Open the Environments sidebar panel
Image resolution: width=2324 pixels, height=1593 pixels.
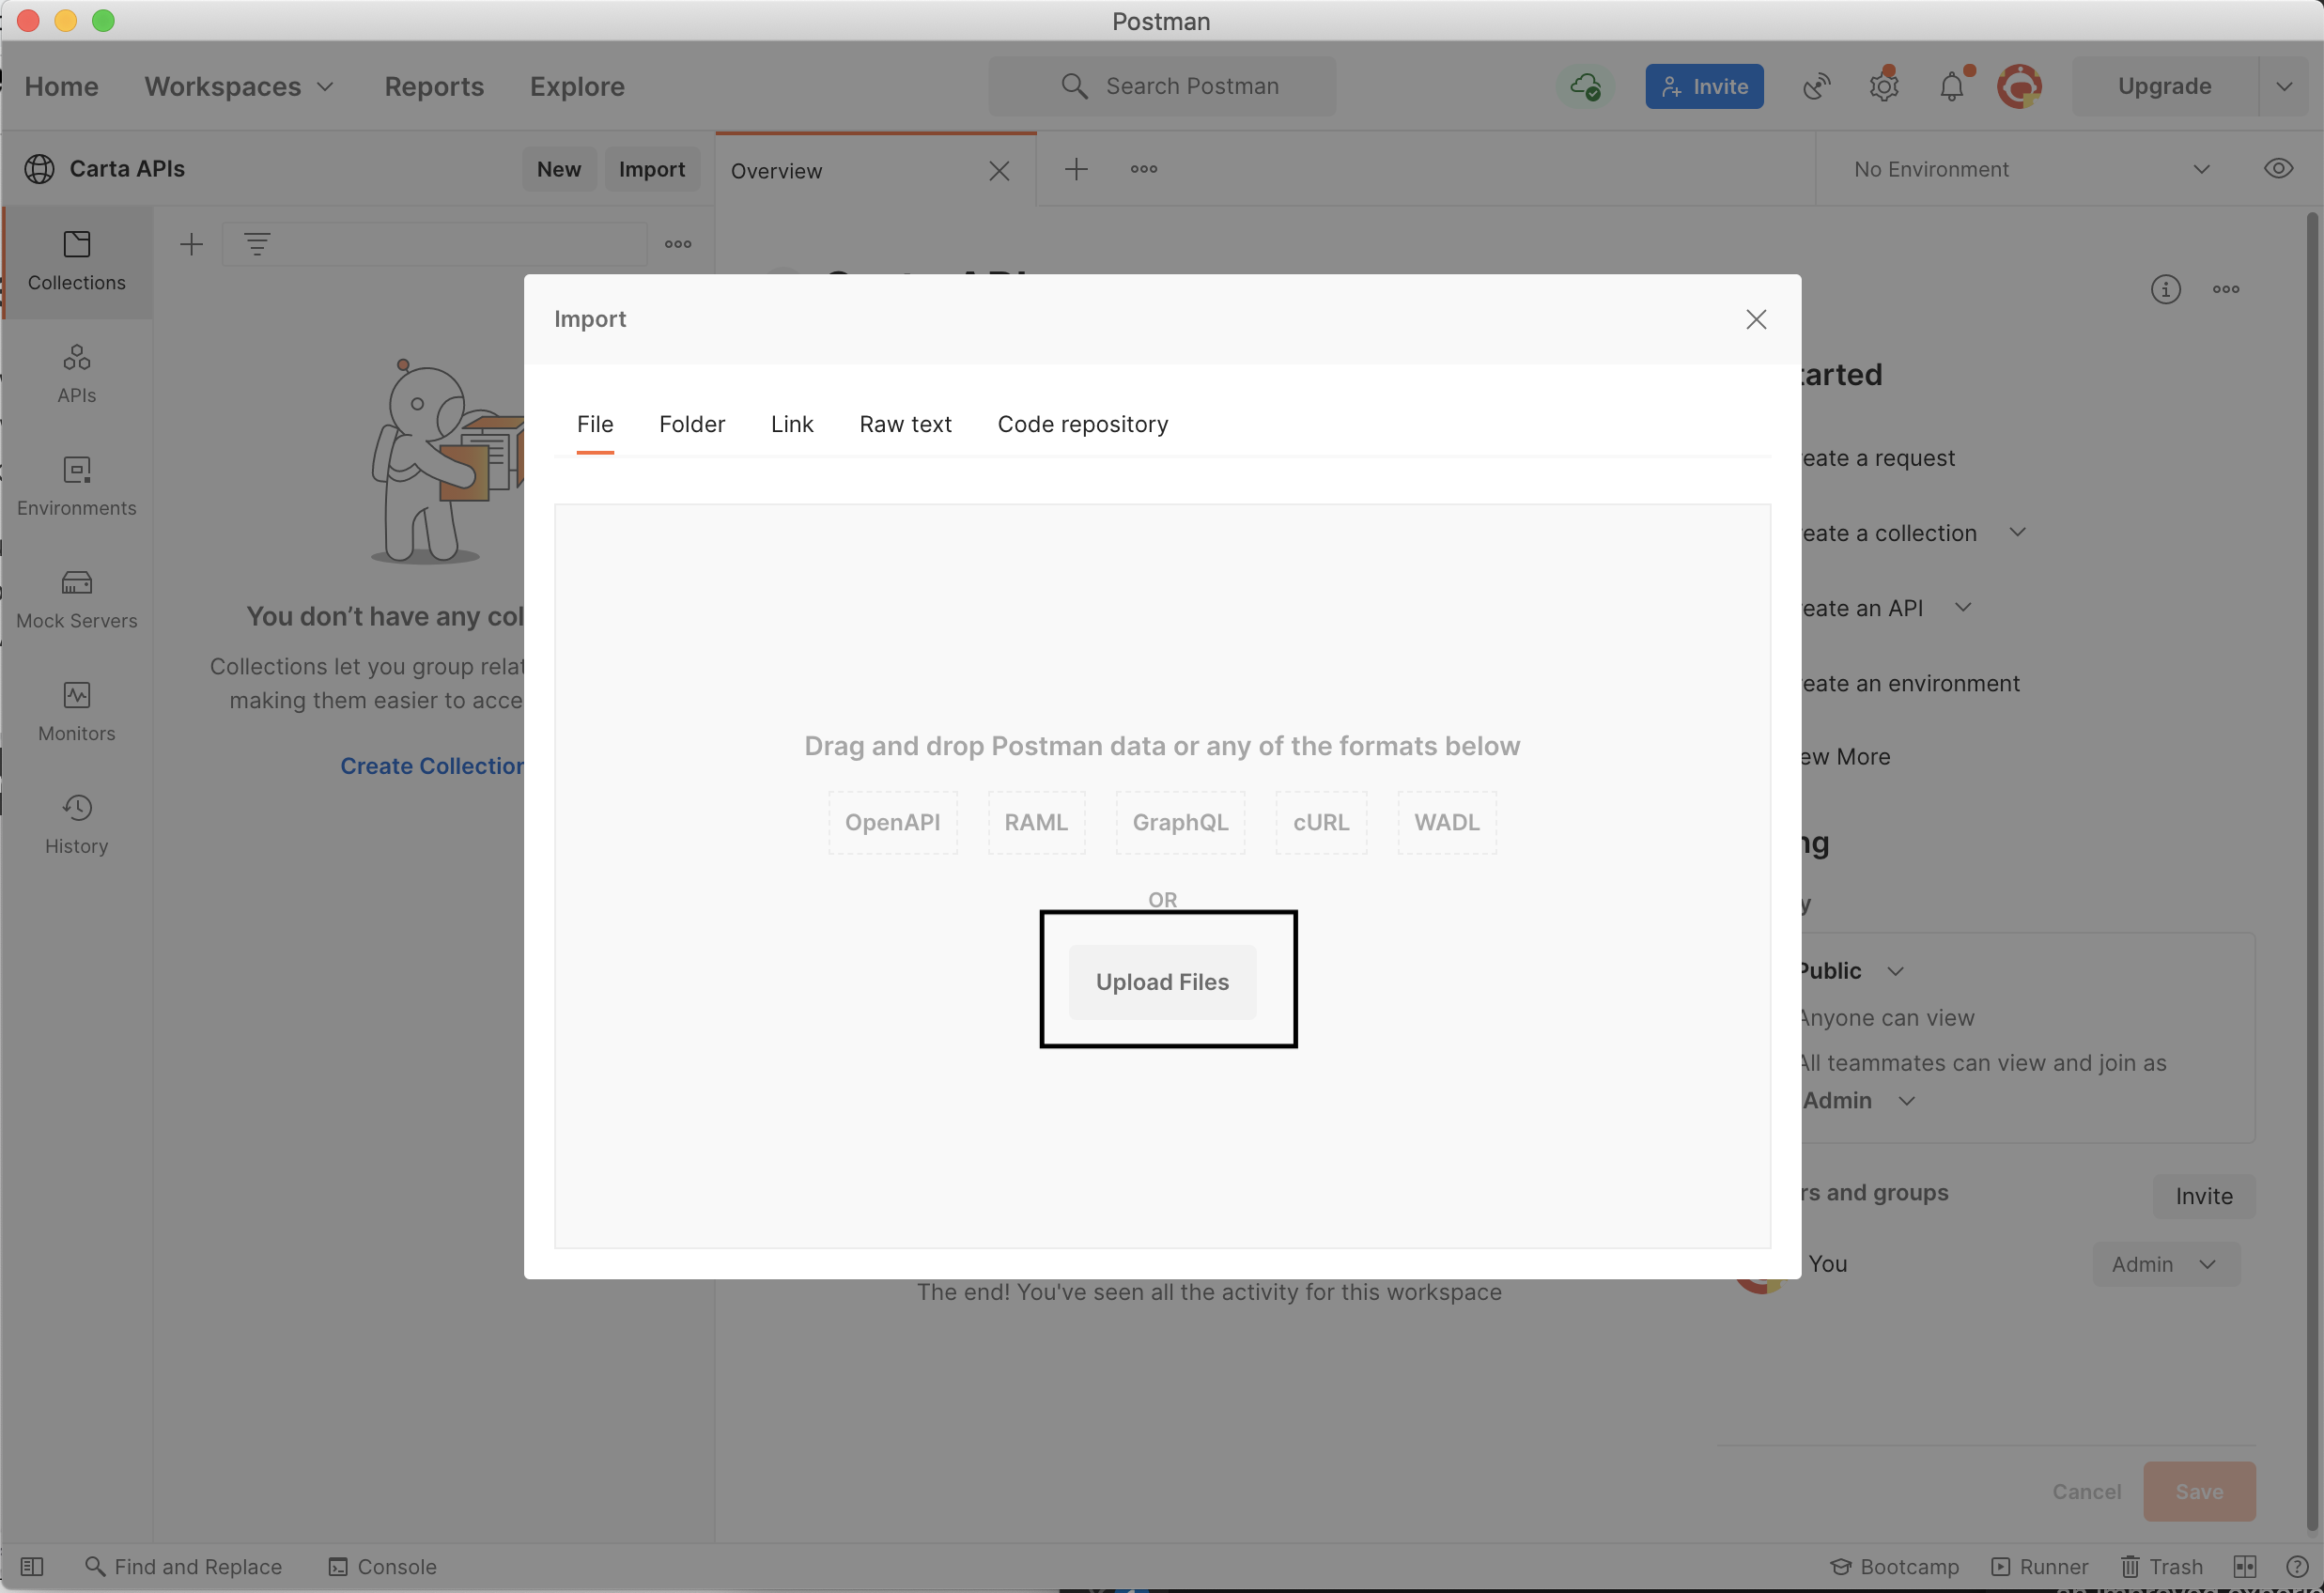point(77,487)
